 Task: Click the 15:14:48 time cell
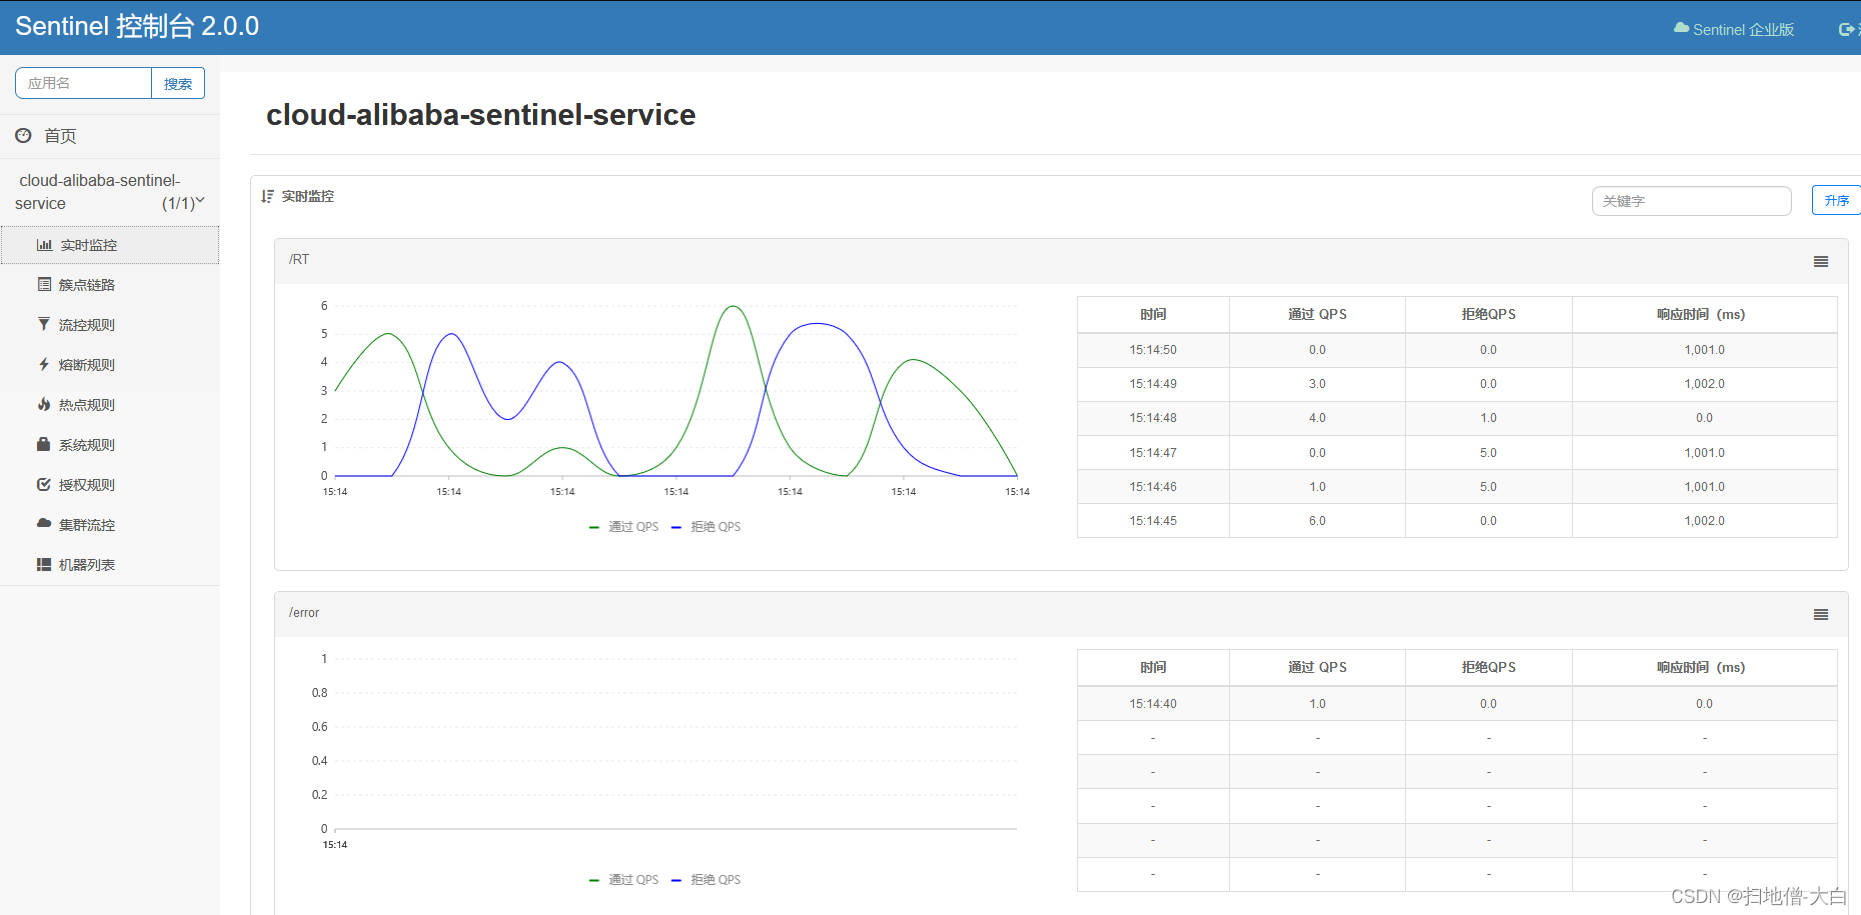[x=1153, y=418]
